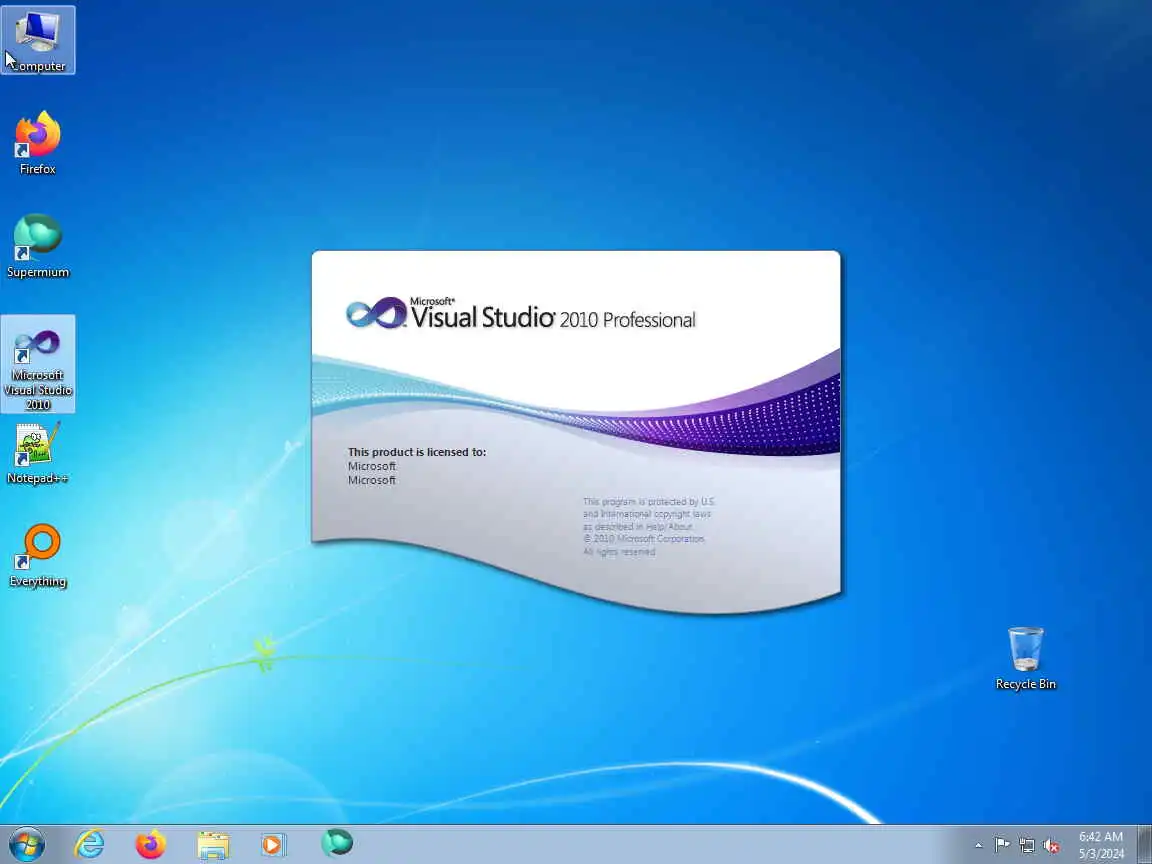The image size is (1152, 864).
Task: Click the Visual Studio 2010 Professional splash logo
Action: pyautogui.click(x=520, y=314)
